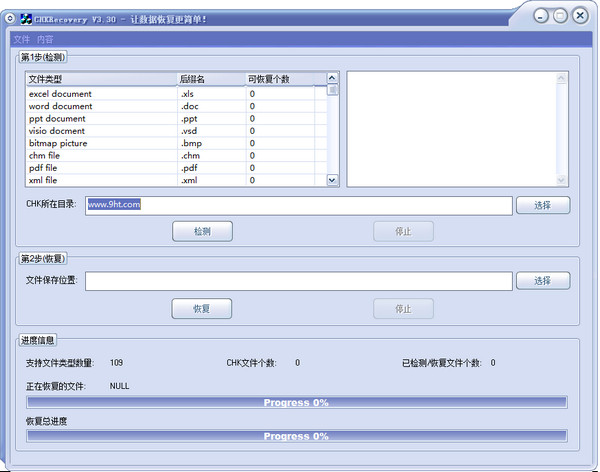Click the file type list scroll-up arrow
The height and width of the screenshot is (472, 600).
[x=332, y=78]
